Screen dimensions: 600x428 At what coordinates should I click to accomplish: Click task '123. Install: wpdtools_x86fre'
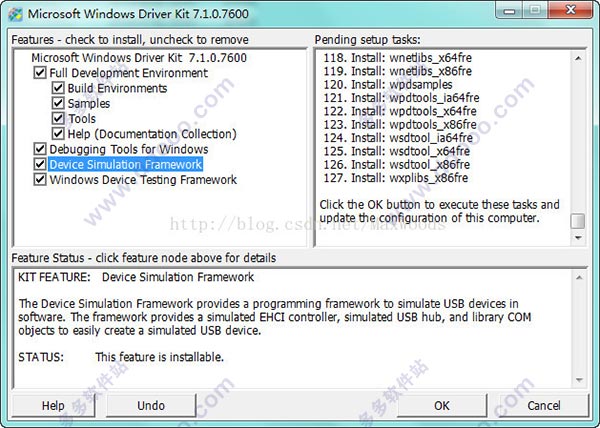400,125
